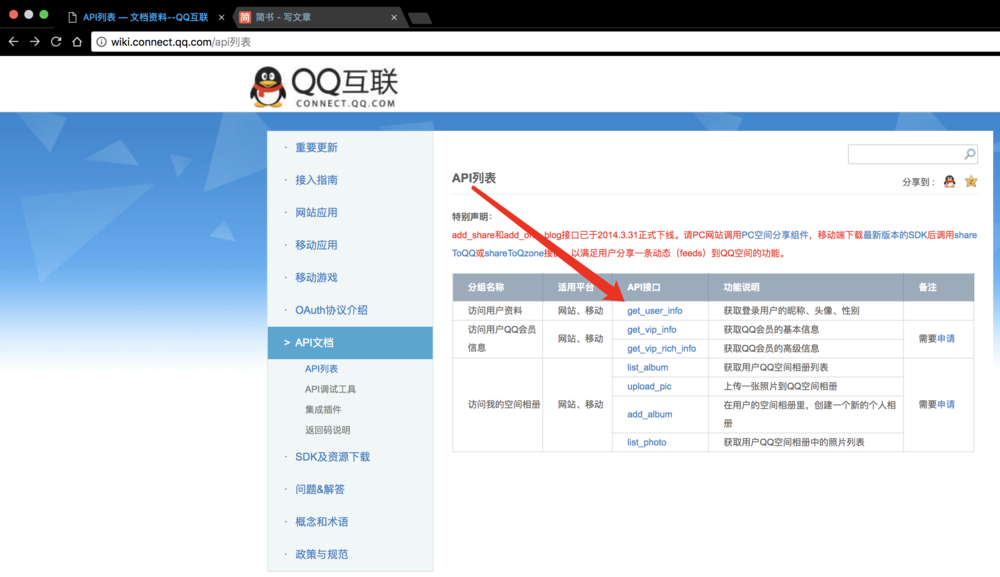The image size is (1000, 577).
Task: Open 政策与规范 in sidebar
Action: 321,554
